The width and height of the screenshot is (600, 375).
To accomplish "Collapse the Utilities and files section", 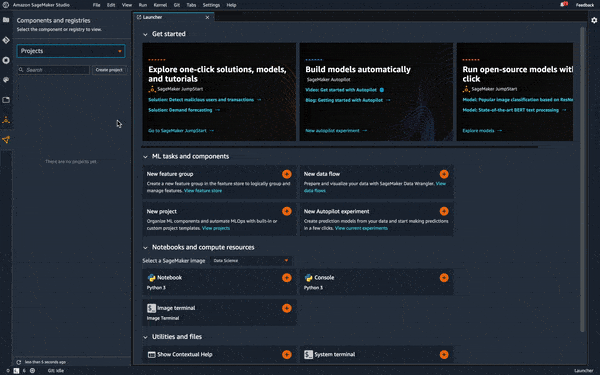I will pos(145,338).
